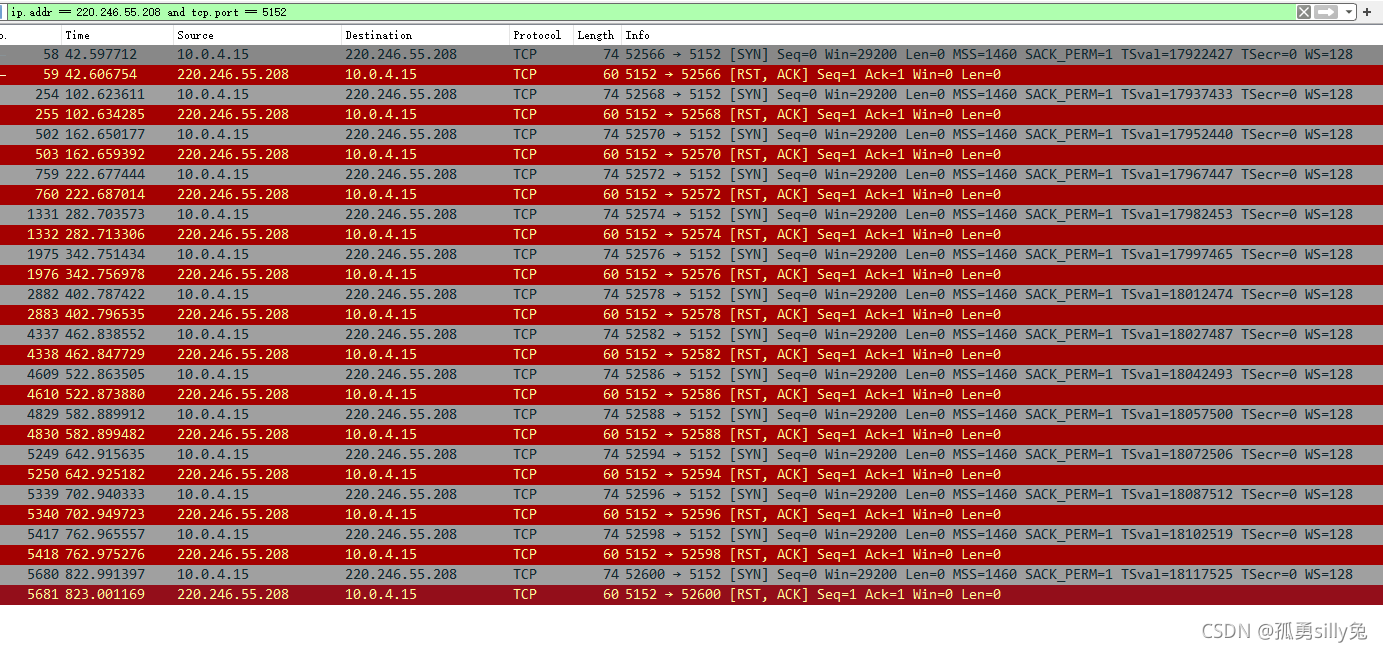Open the recent display filters dropdown arrow

click(1349, 12)
